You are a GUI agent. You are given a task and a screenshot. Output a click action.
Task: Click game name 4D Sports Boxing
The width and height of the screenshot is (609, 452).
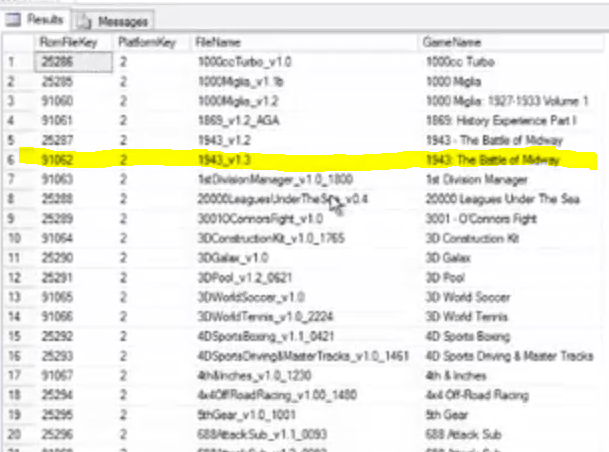pos(468,336)
